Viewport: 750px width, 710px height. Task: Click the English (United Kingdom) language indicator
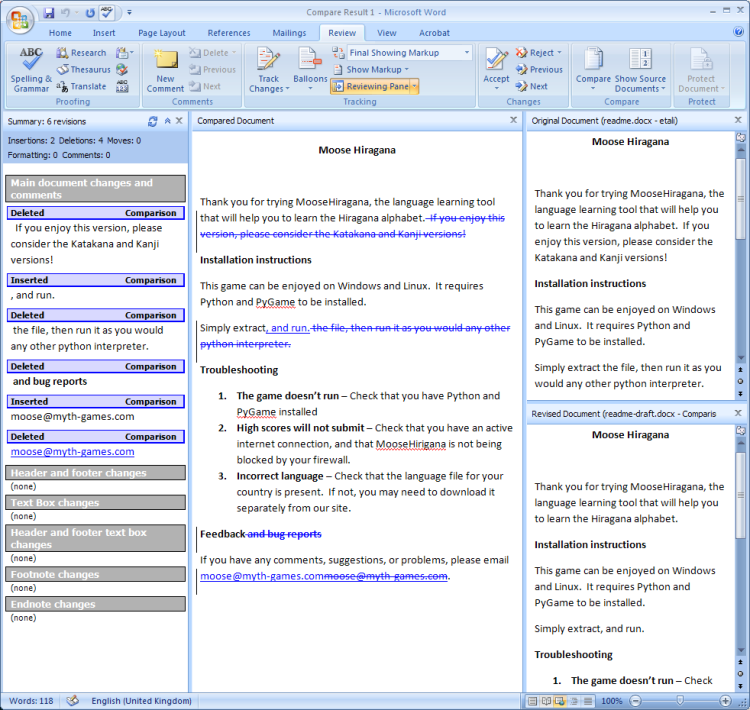pyautogui.click(x=142, y=701)
